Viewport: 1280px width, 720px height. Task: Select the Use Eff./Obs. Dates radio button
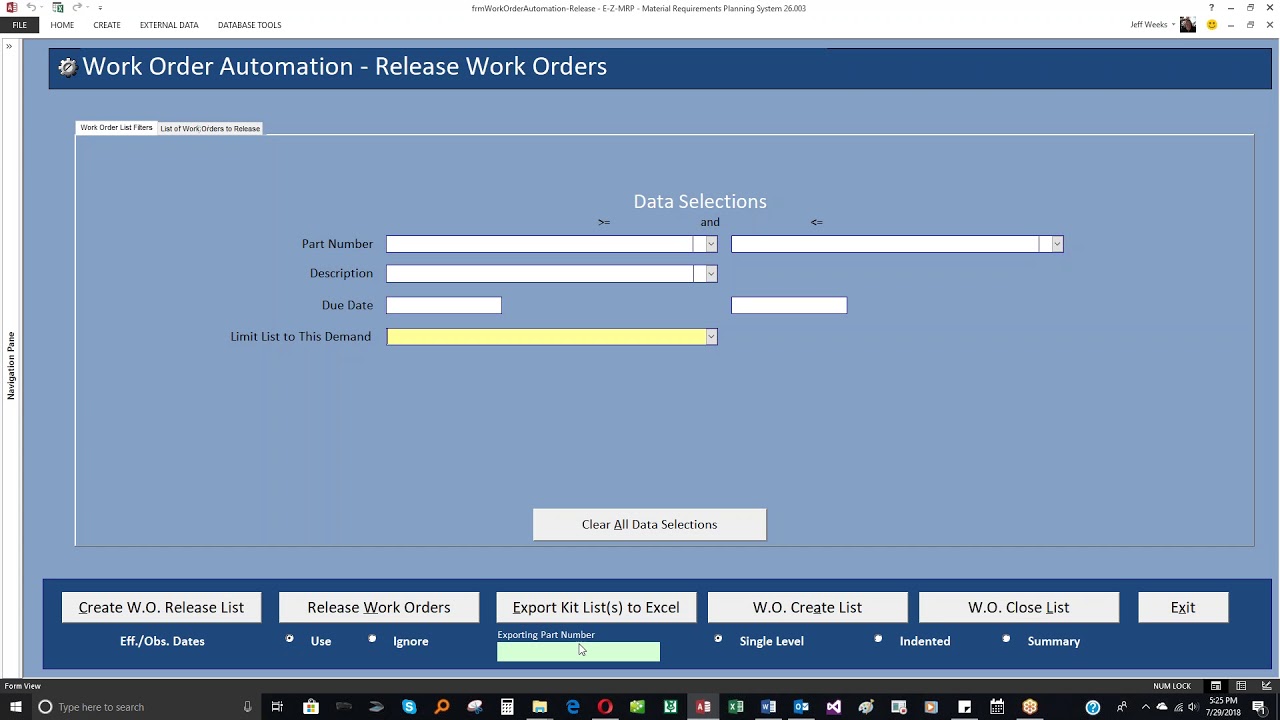(290, 639)
